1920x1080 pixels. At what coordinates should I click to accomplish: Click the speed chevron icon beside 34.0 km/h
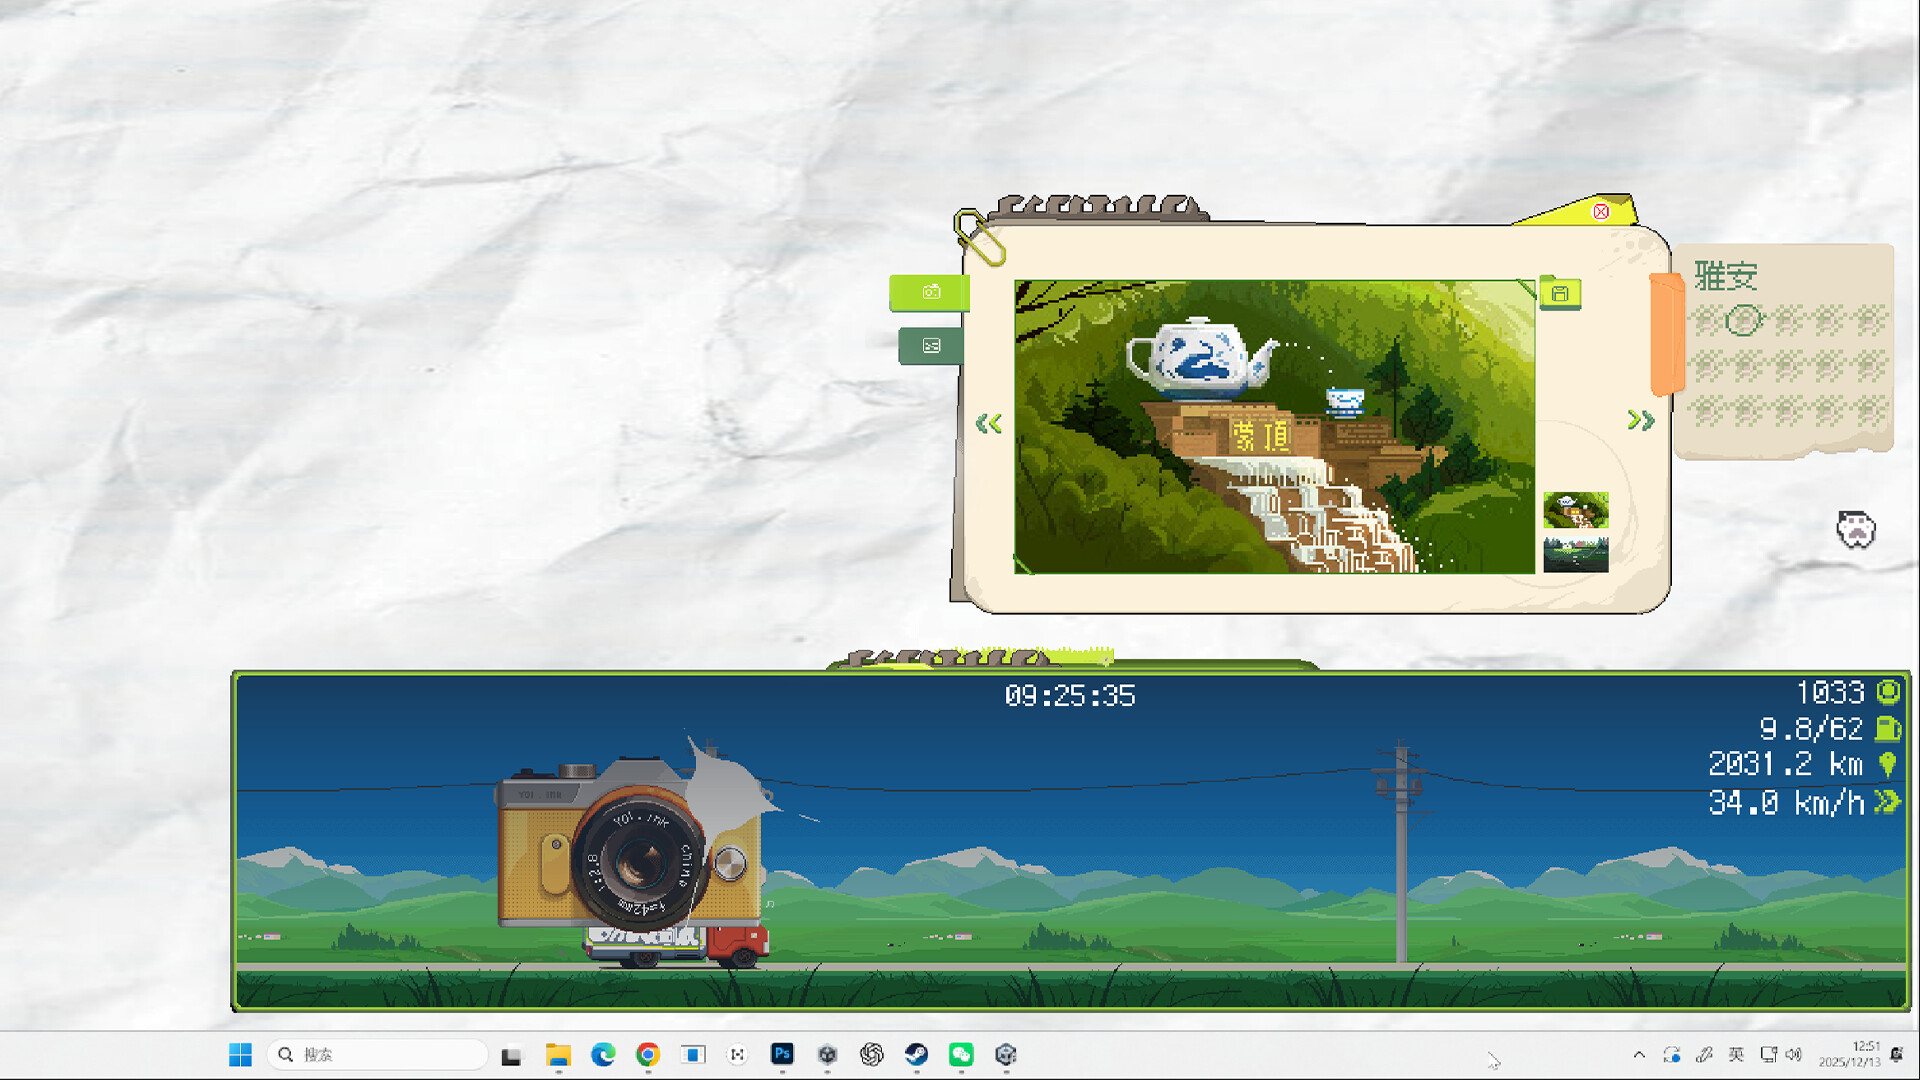point(1886,801)
